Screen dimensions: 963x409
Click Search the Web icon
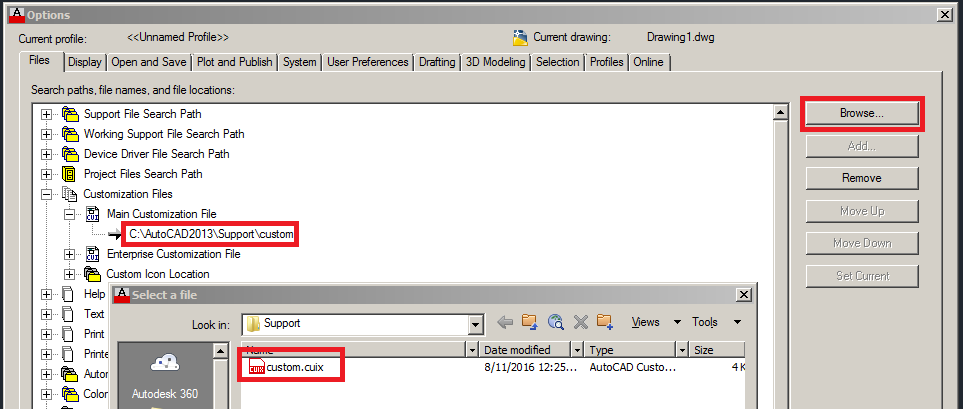point(556,321)
